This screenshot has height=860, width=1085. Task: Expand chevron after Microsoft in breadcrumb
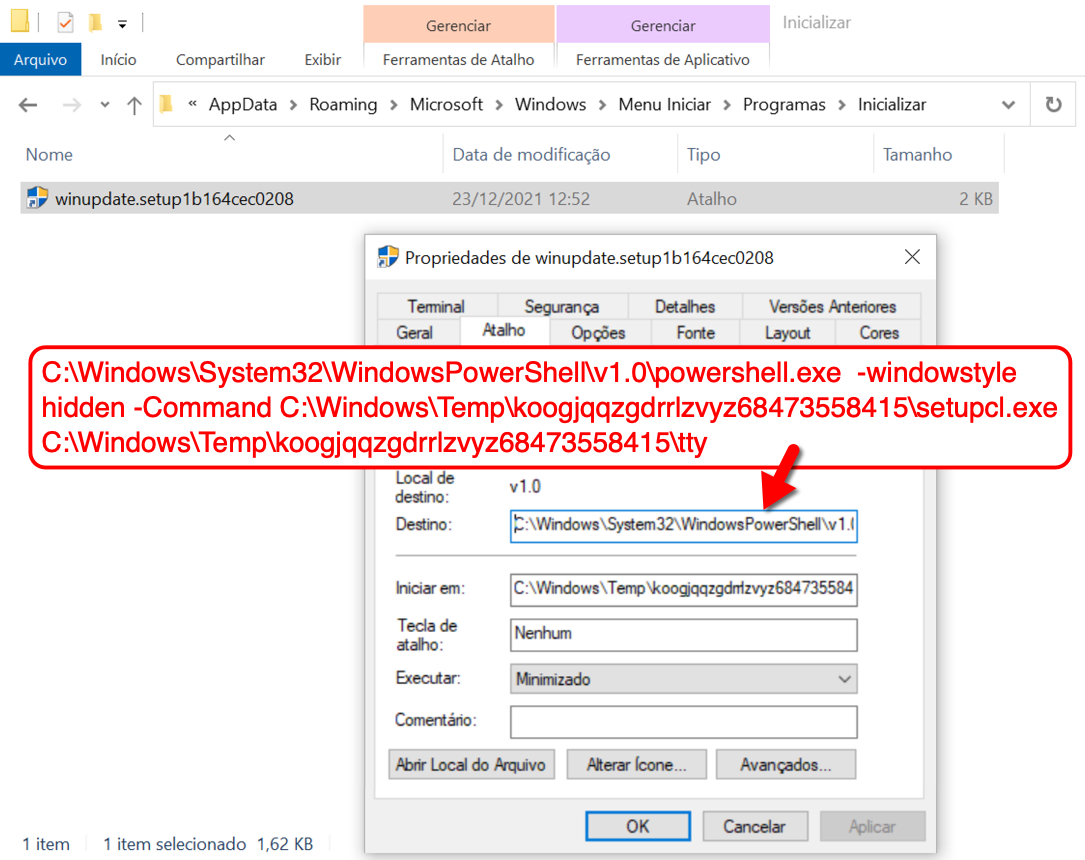[499, 105]
